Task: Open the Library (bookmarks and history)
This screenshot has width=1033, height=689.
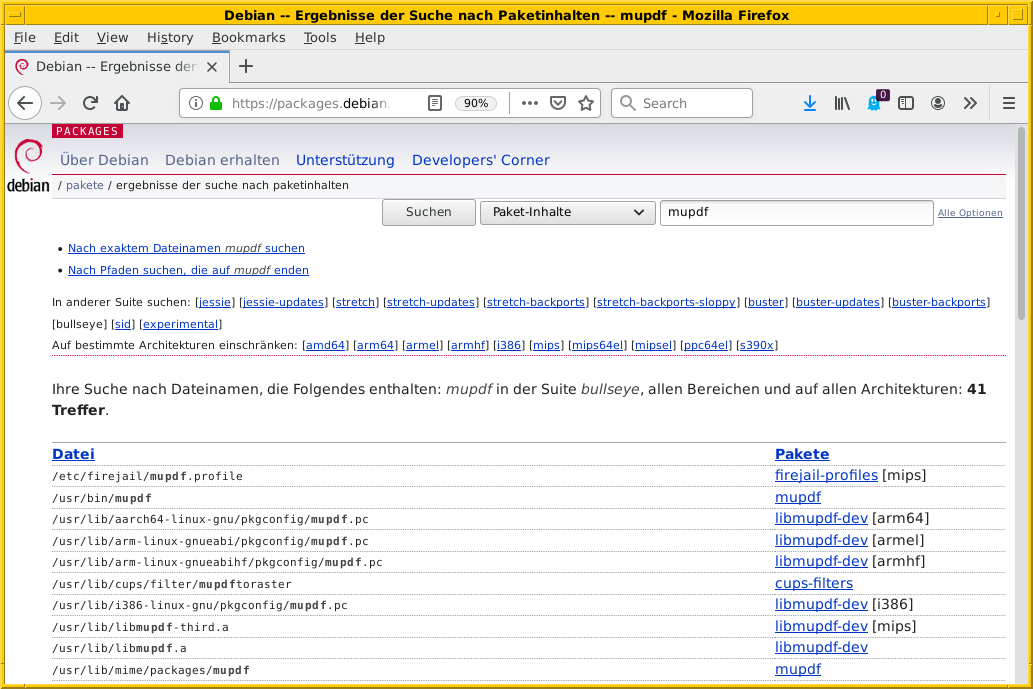Action: [x=842, y=103]
